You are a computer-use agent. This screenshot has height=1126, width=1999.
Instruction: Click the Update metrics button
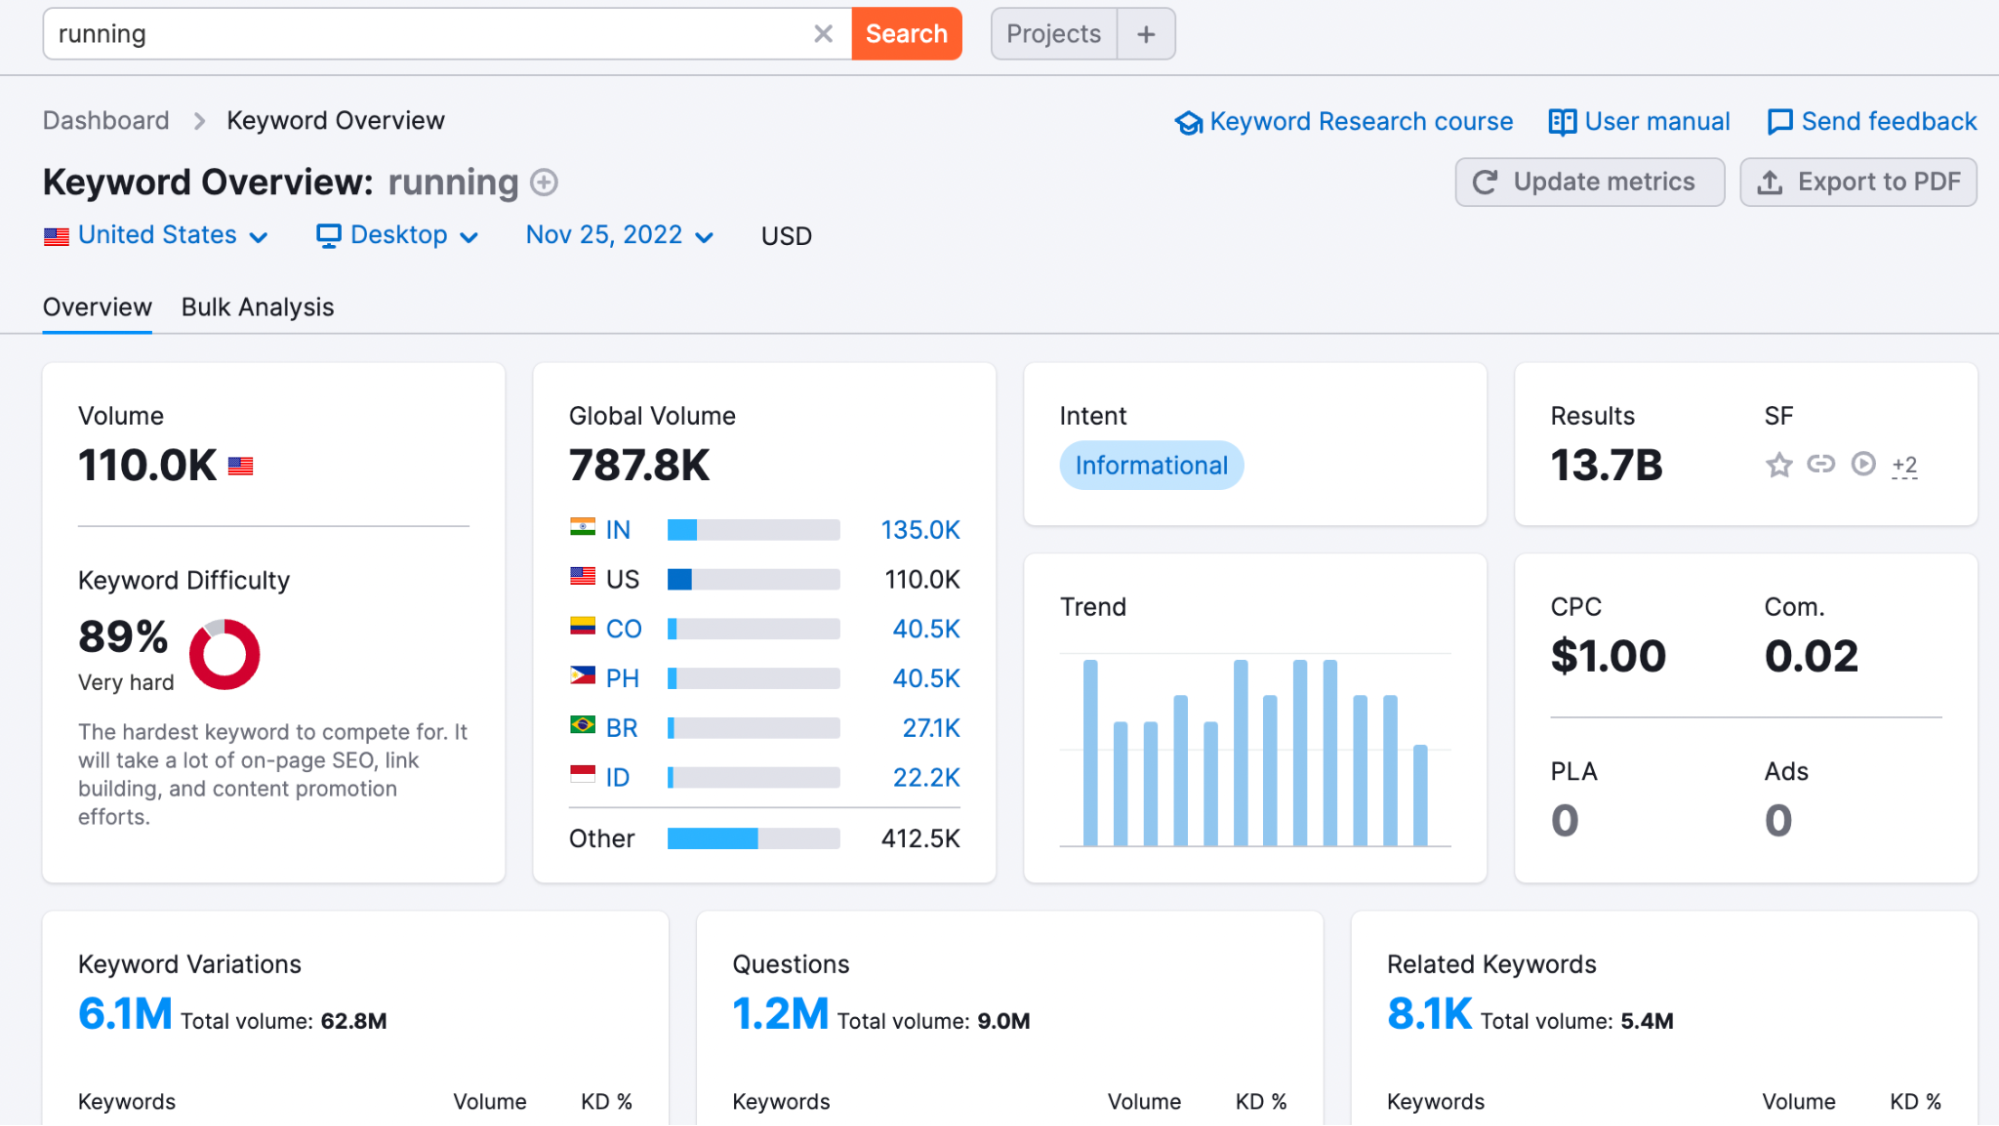(x=1589, y=182)
